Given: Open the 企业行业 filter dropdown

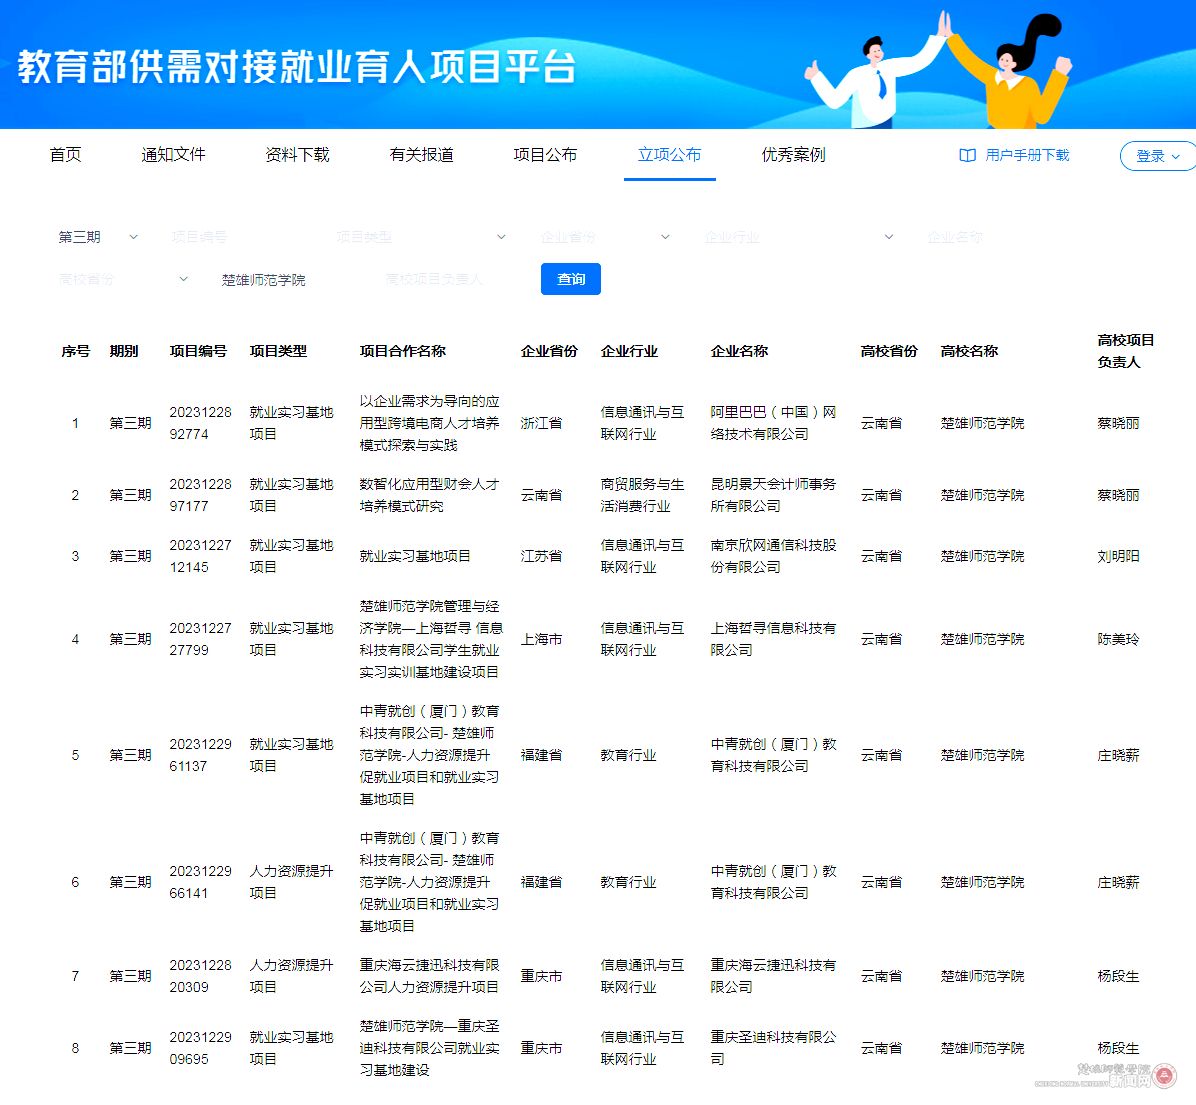Looking at the screenshot, I should pyautogui.click(x=798, y=237).
